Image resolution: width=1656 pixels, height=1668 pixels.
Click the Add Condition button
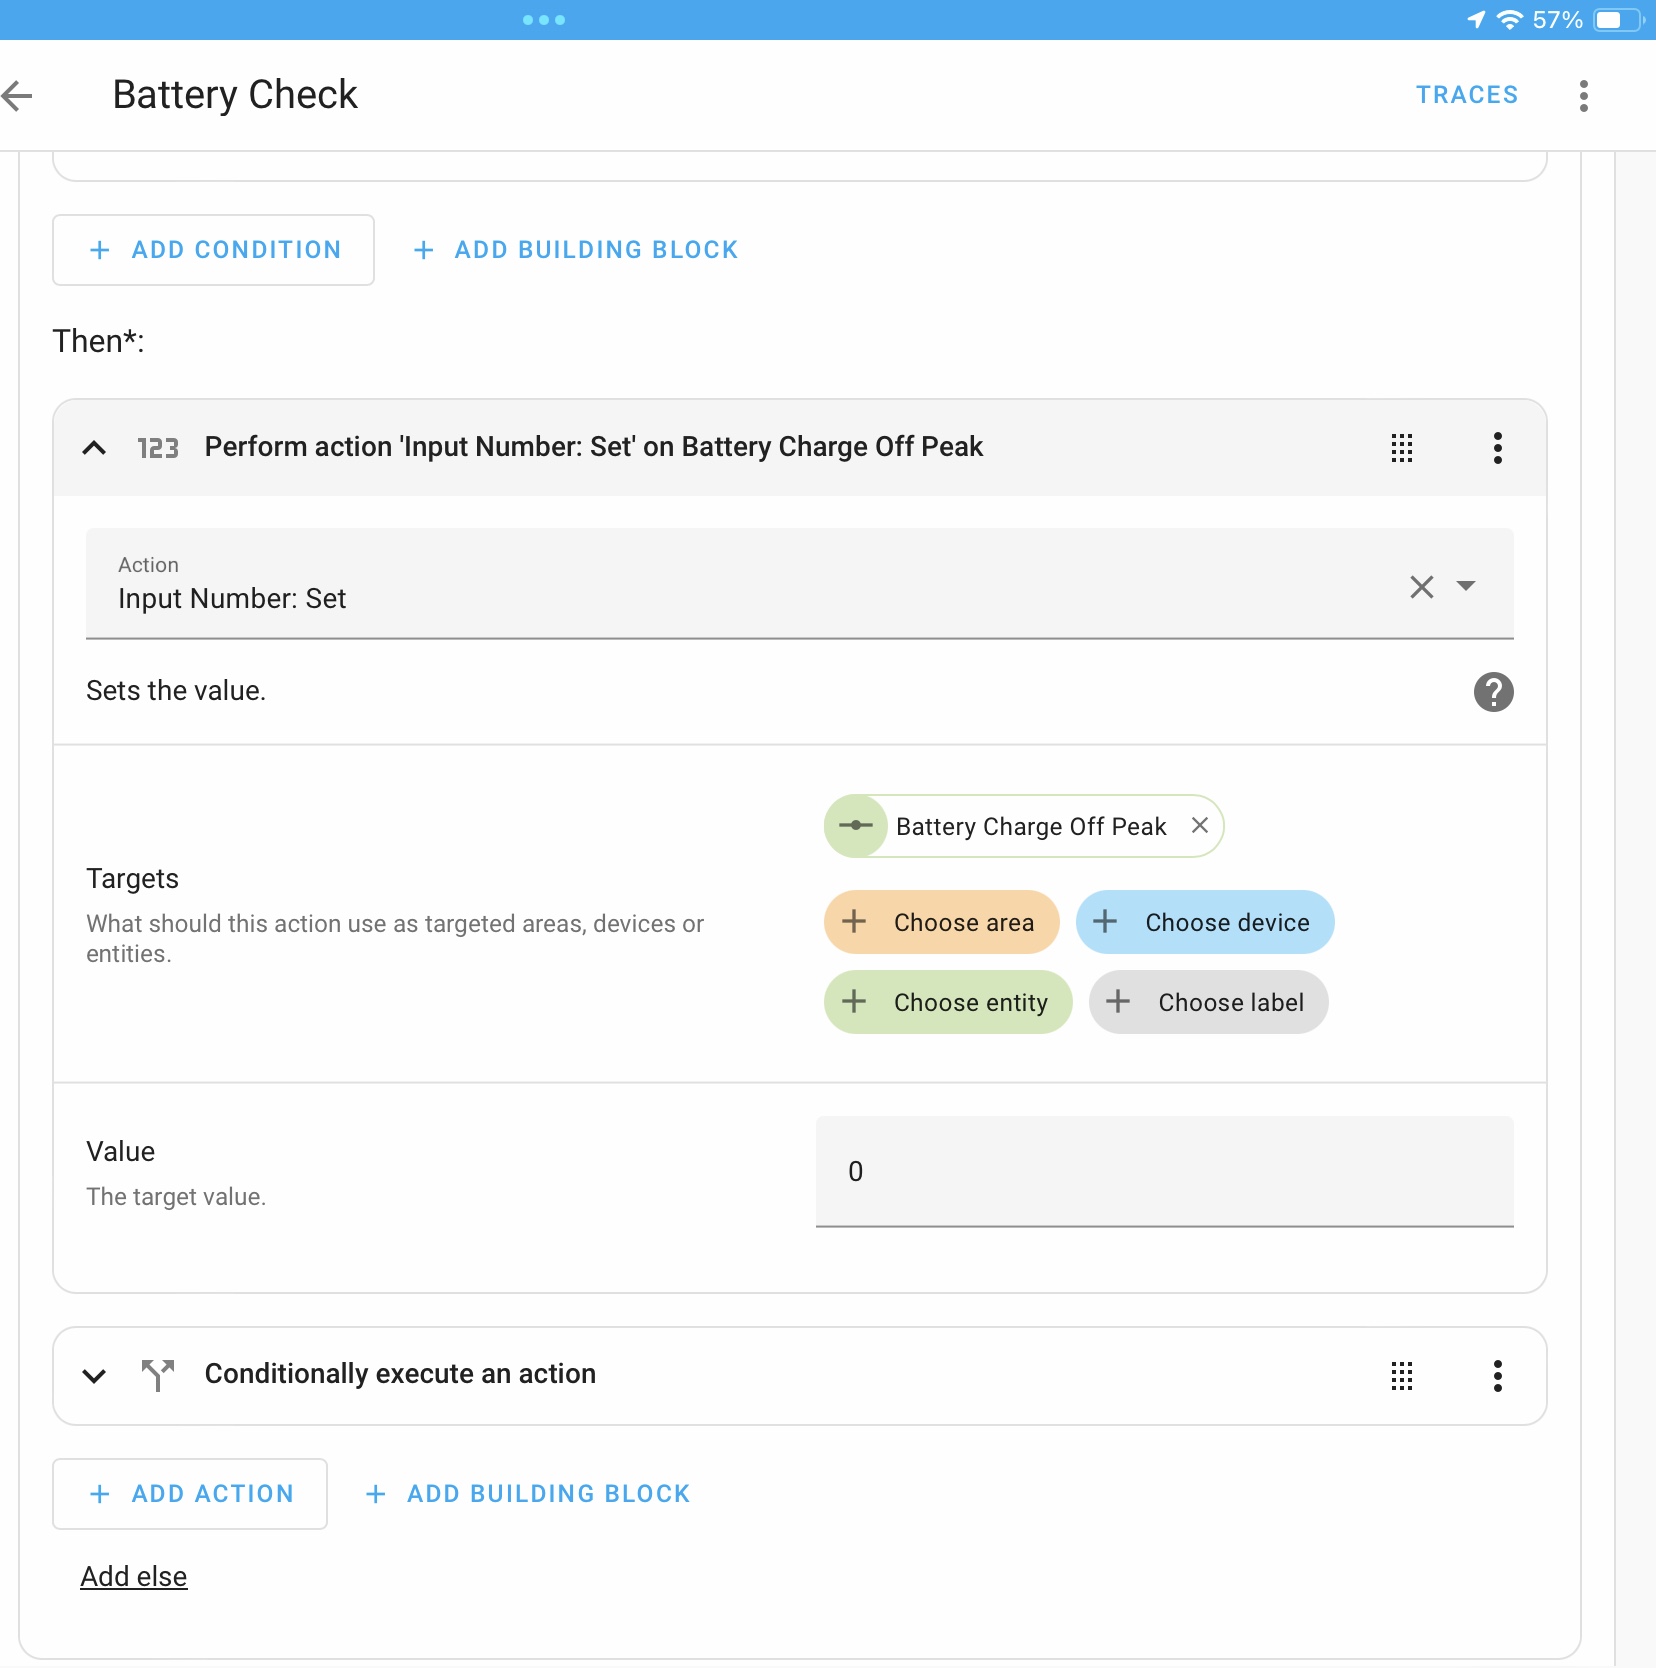coord(214,250)
